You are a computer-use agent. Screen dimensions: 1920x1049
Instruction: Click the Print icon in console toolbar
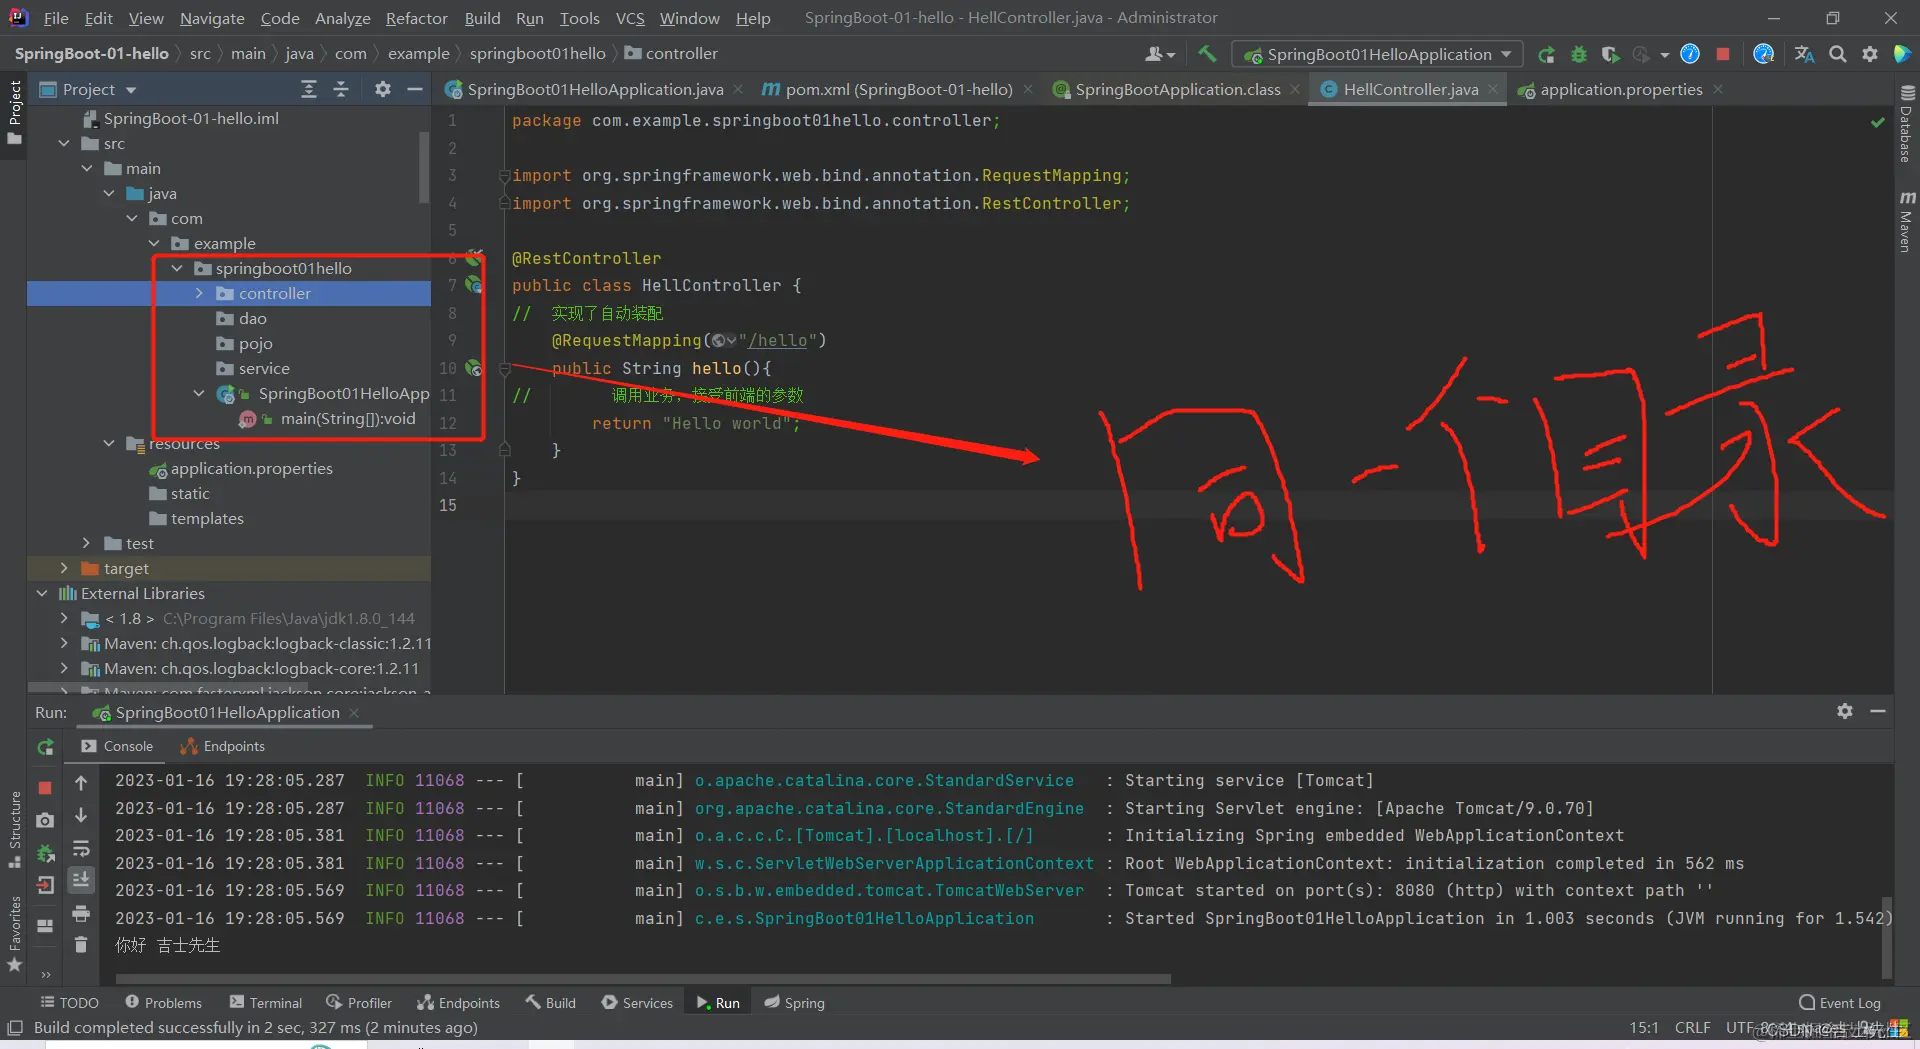pyautogui.click(x=81, y=913)
